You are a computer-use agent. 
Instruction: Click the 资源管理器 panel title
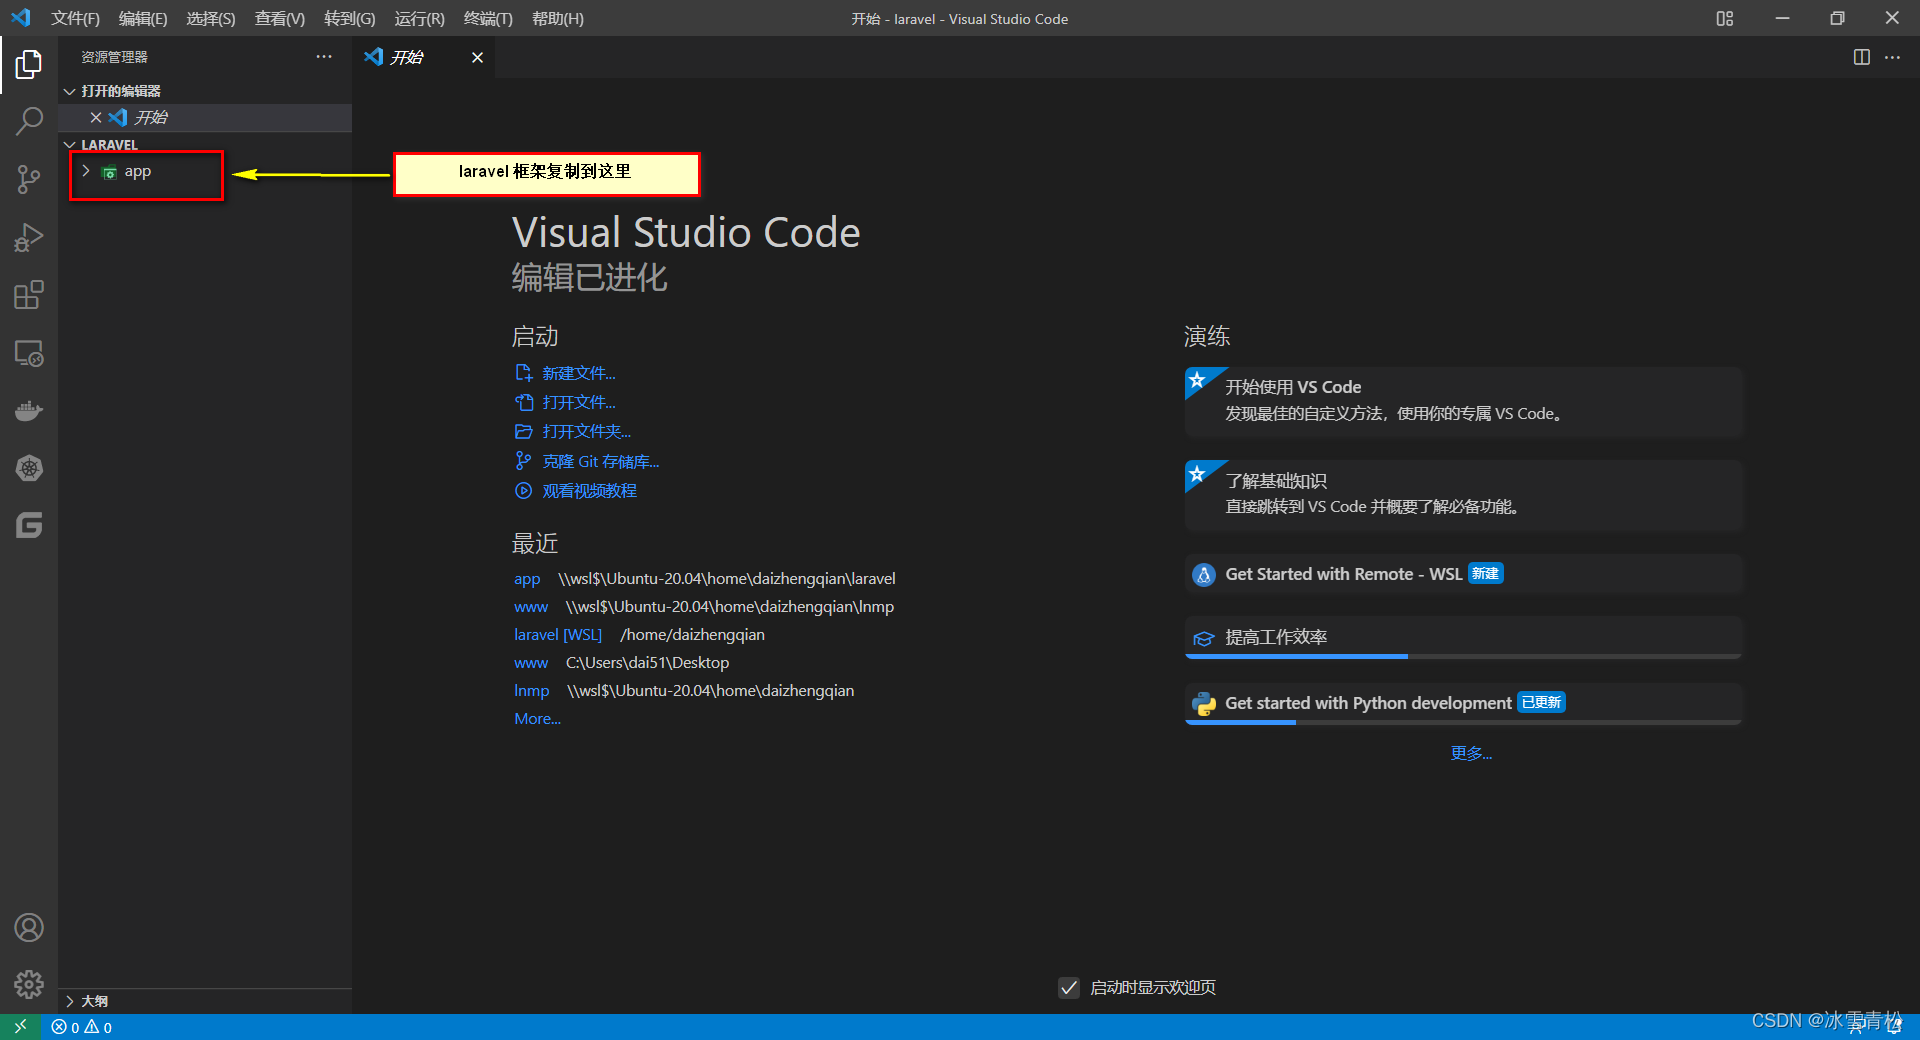(x=114, y=58)
